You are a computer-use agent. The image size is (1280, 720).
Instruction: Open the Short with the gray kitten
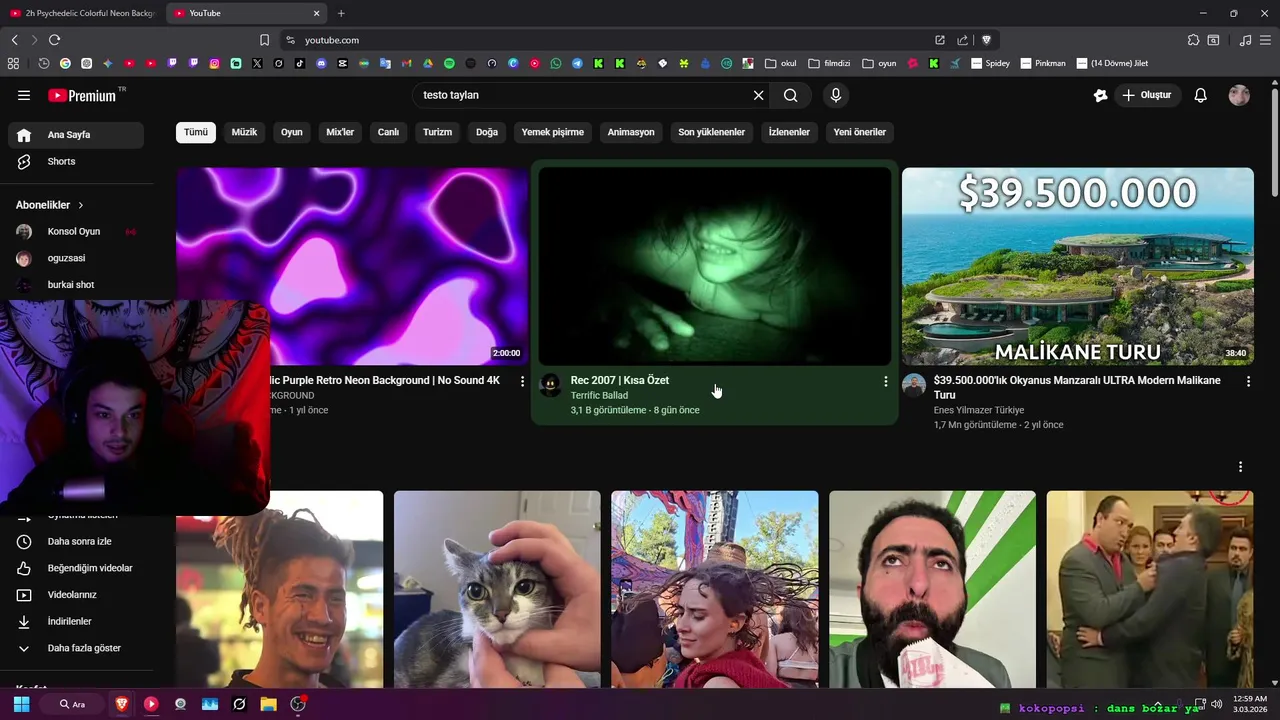497,589
